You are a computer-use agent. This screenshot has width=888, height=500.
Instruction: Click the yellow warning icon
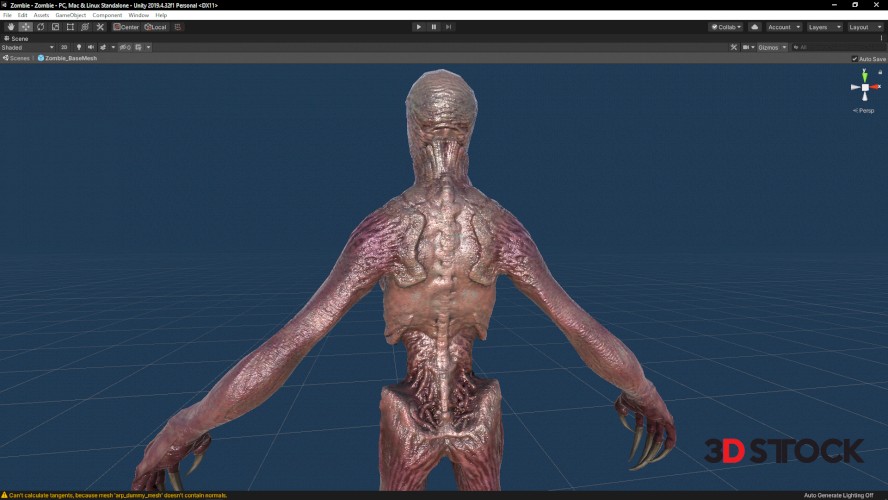click(x=5, y=495)
